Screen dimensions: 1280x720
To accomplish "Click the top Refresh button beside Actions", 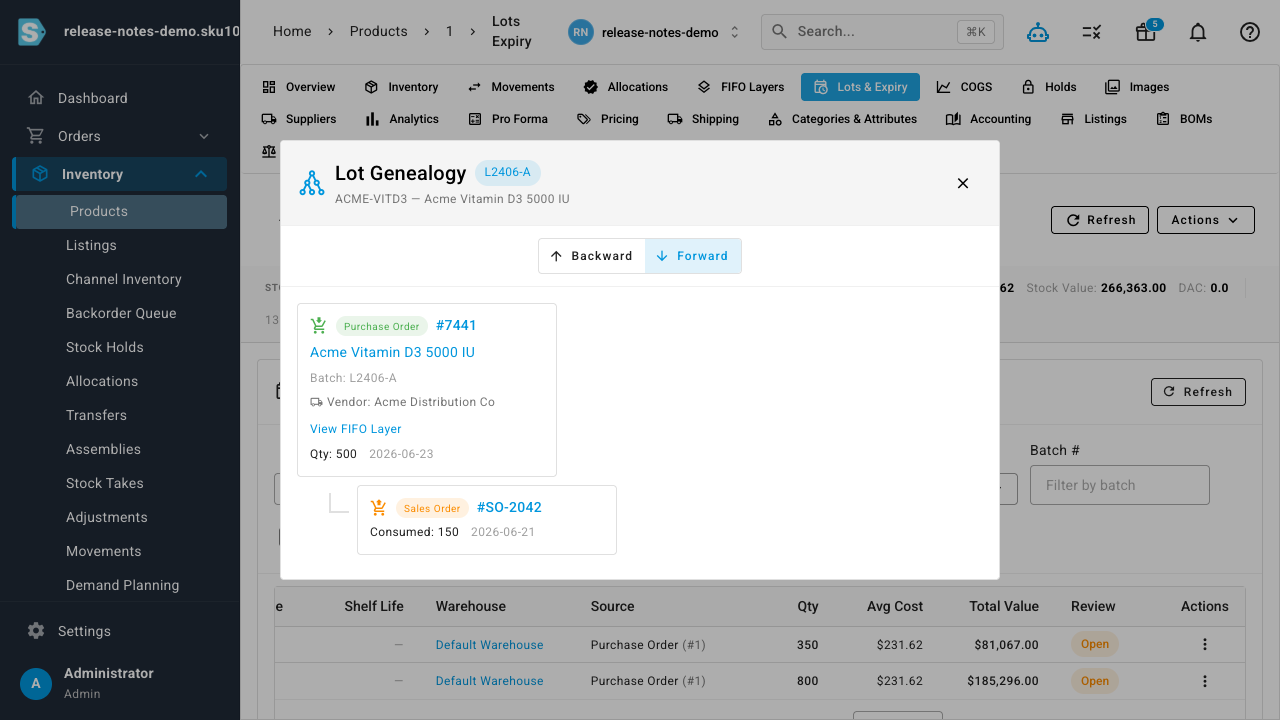I will (x=1101, y=220).
